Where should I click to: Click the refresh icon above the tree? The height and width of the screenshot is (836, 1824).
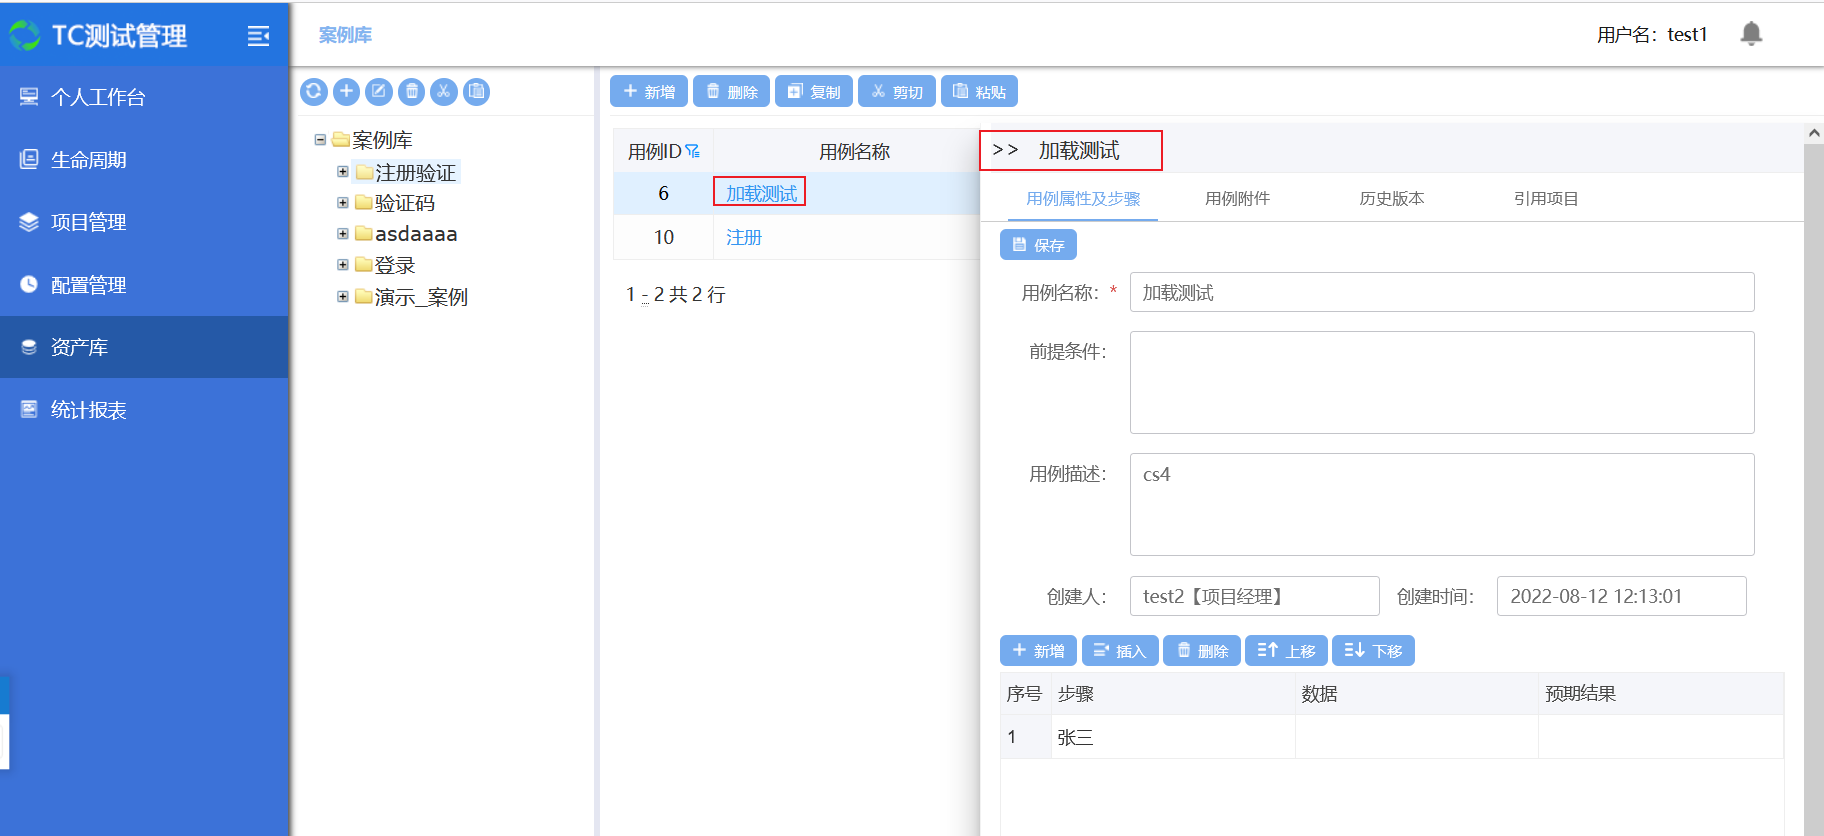pyautogui.click(x=314, y=92)
